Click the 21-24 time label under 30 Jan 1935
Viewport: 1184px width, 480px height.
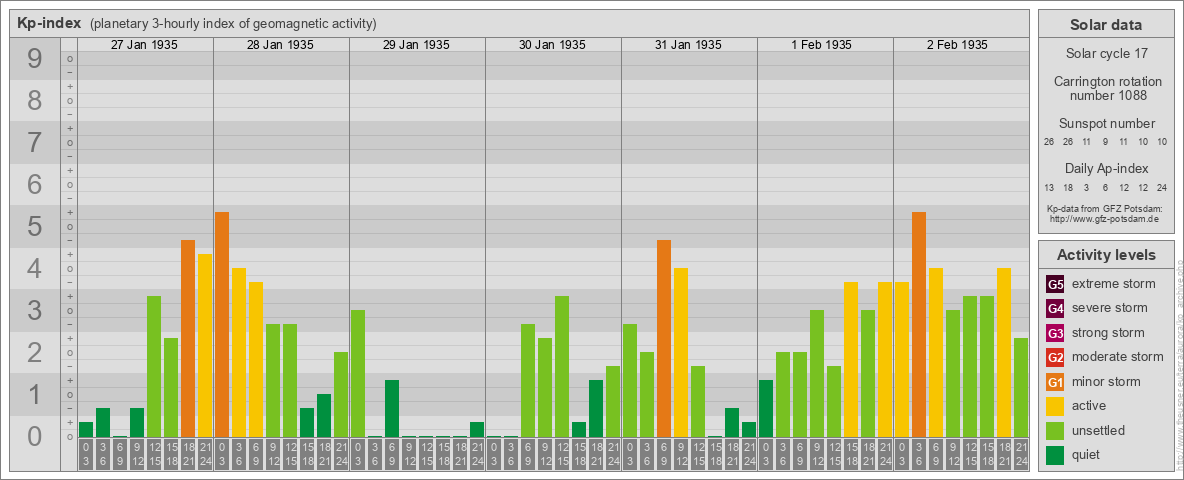[x=612, y=455]
